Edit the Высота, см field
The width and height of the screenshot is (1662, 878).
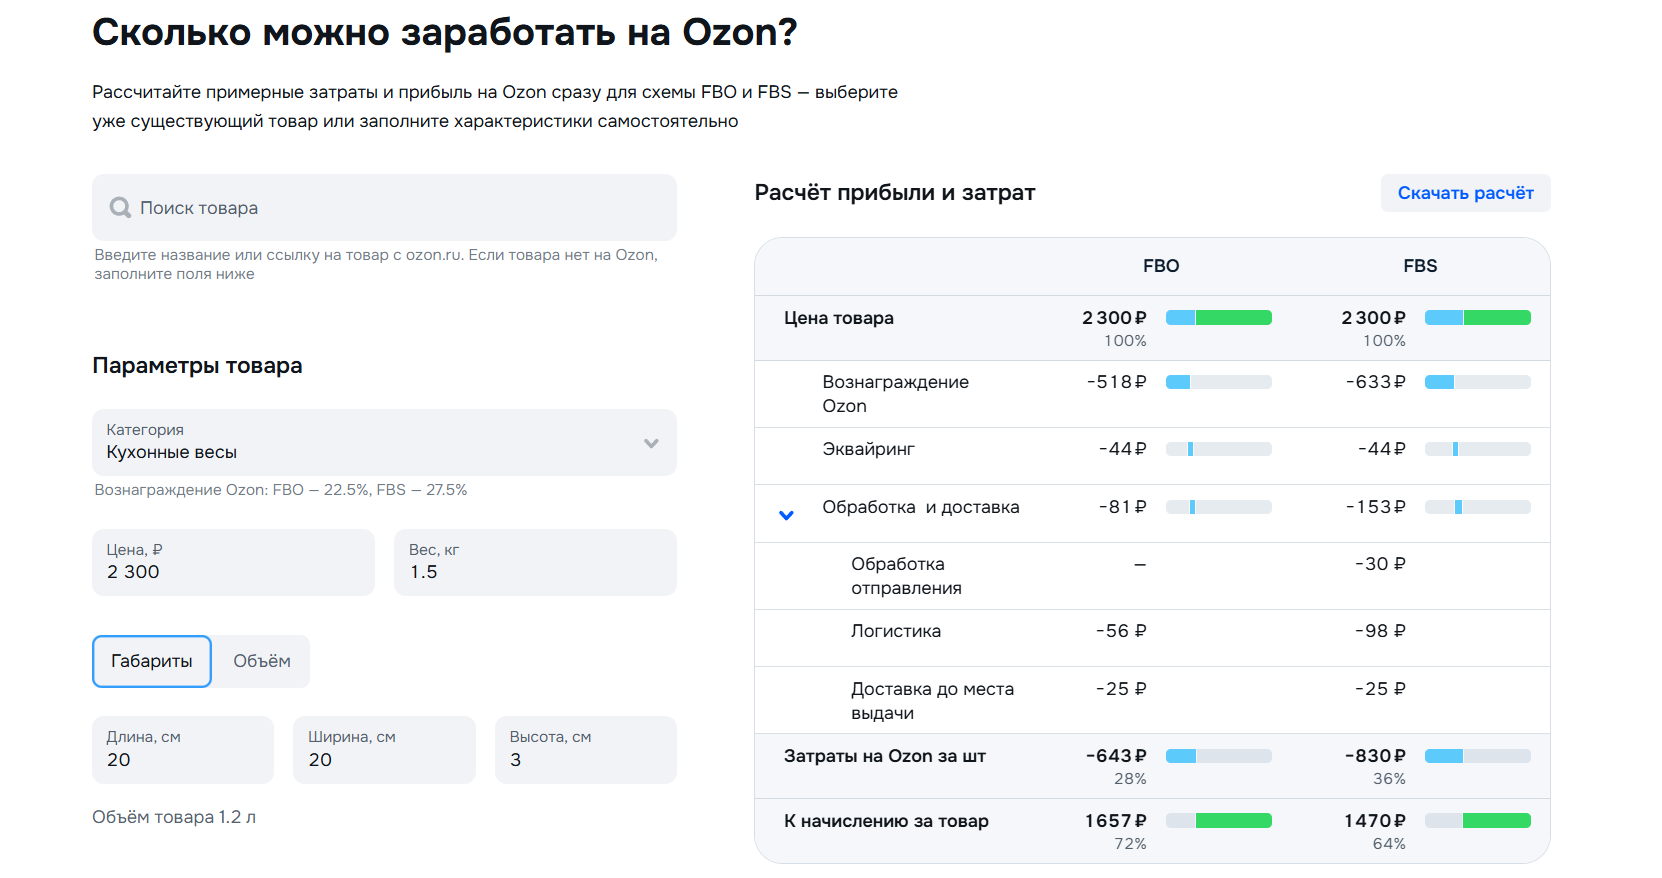point(586,750)
